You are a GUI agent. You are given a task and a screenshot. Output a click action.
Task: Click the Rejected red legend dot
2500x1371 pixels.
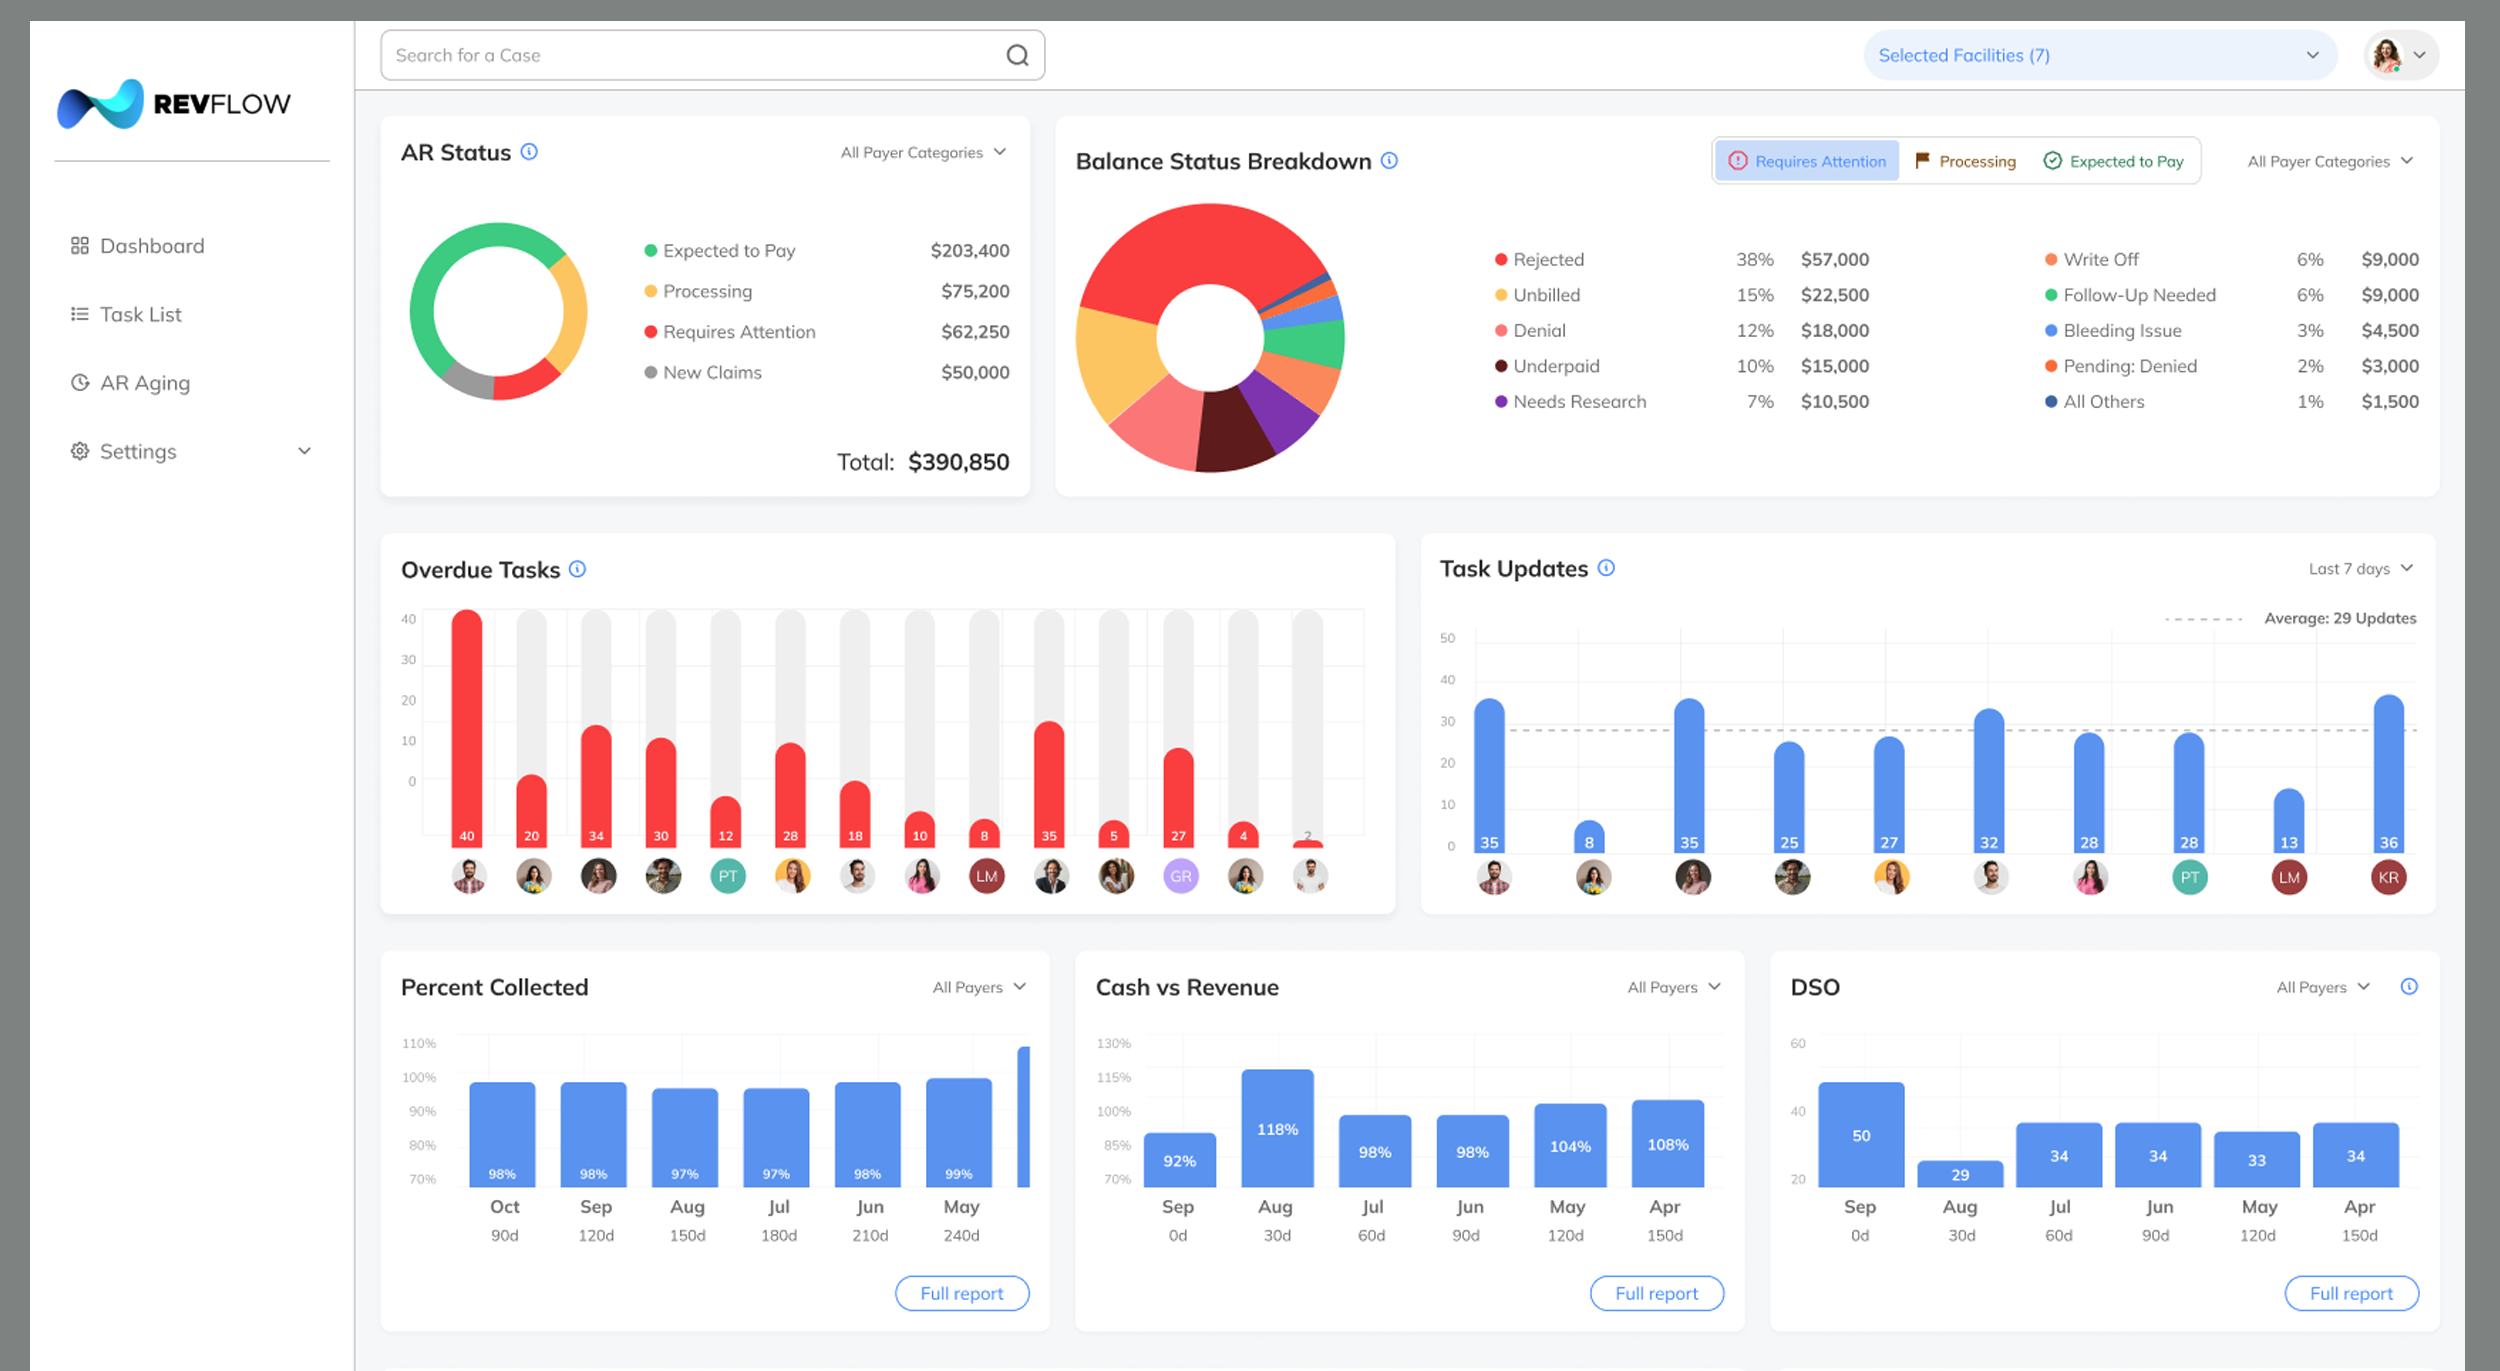tap(1501, 260)
